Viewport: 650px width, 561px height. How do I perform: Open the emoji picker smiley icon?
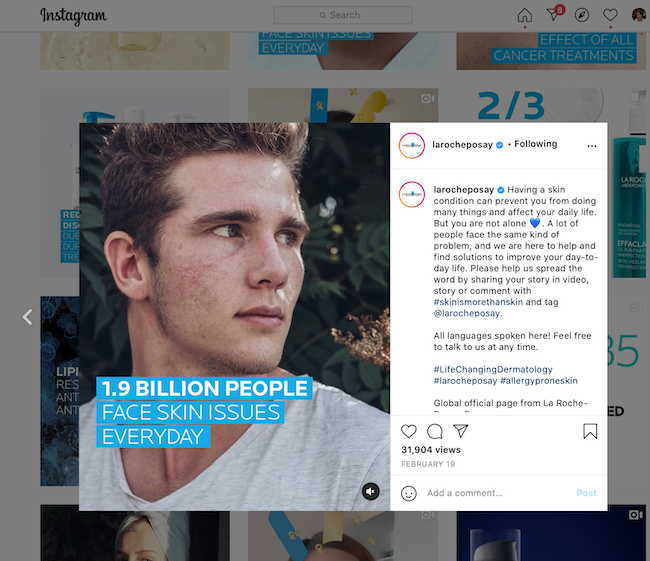409,493
